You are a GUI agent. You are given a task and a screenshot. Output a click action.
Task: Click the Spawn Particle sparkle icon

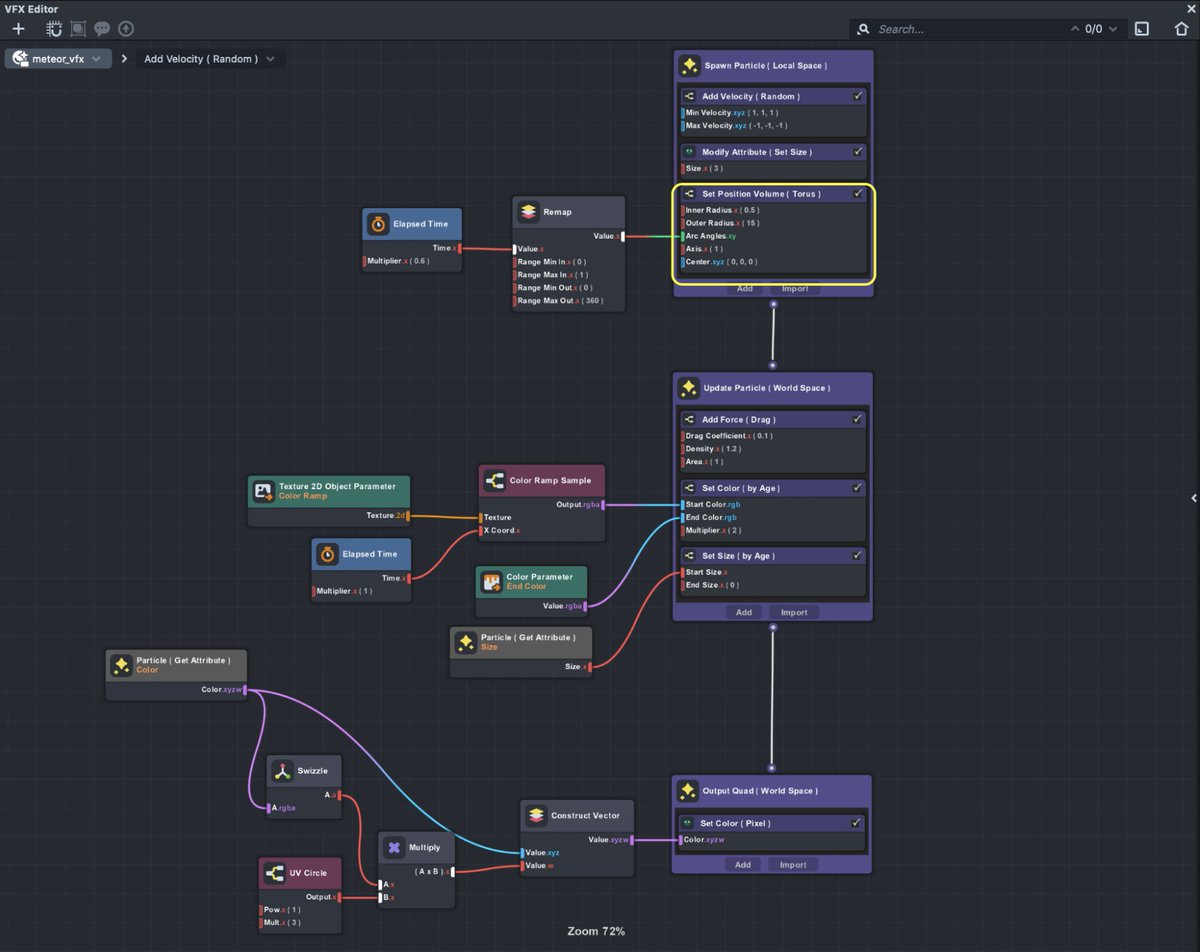[689, 66]
